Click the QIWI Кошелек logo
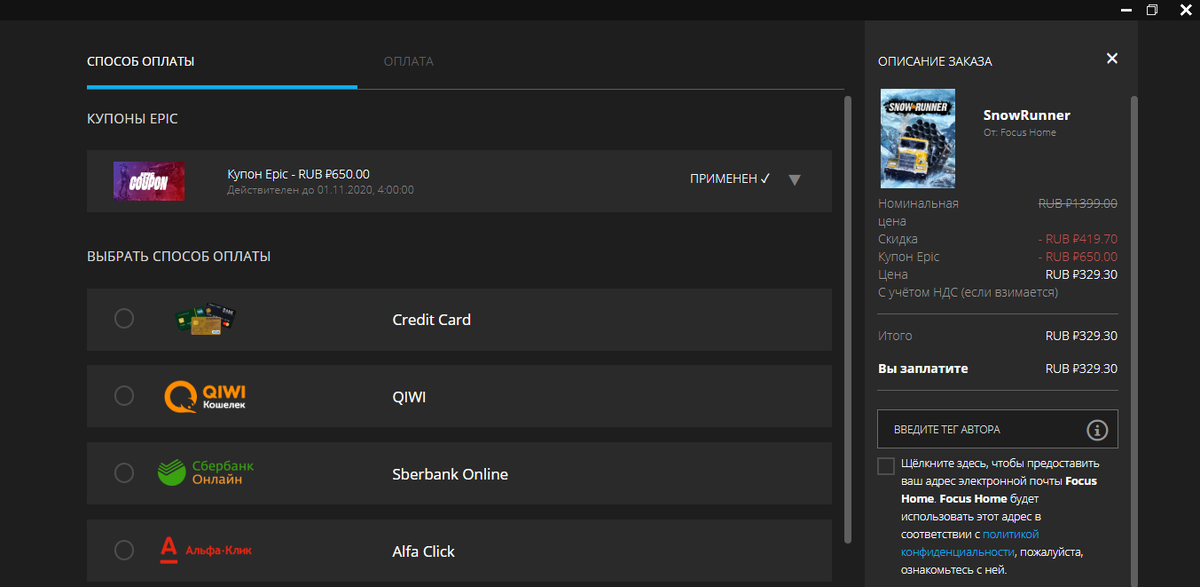This screenshot has width=1200, height=587. pyautogui.click(x=205, y=396)
